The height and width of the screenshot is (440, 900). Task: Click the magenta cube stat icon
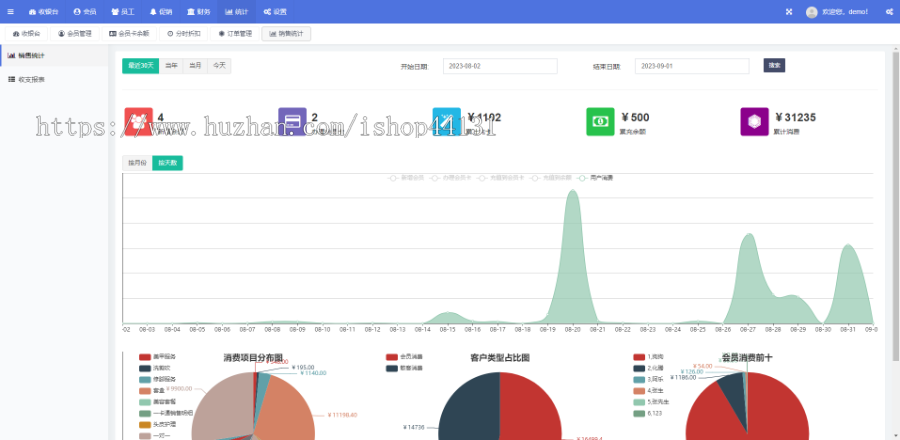754,122
